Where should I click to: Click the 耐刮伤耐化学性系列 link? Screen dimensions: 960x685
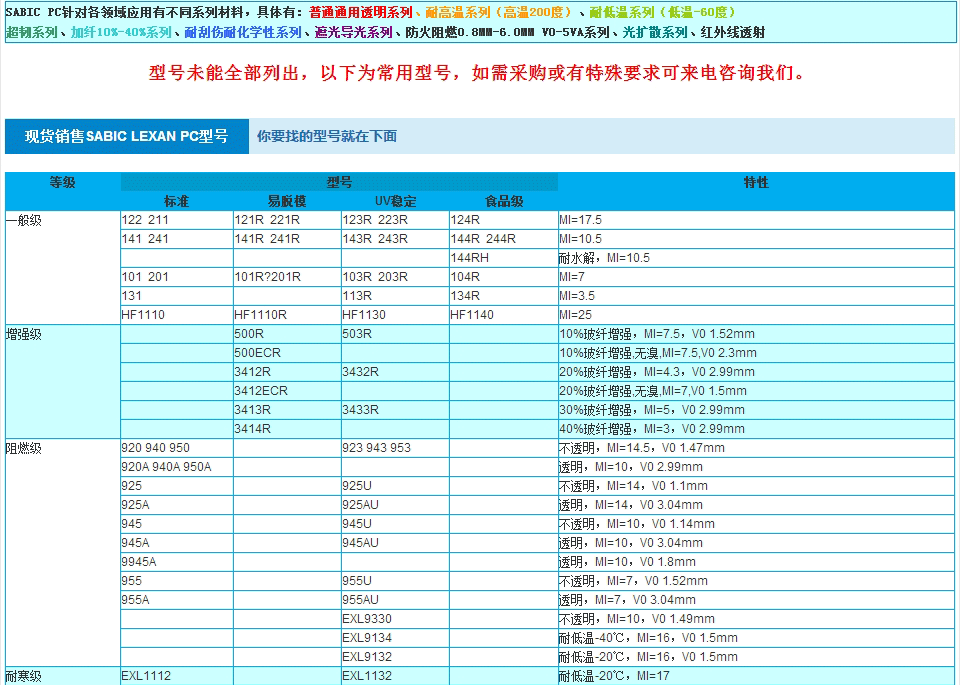coord(243,32)
